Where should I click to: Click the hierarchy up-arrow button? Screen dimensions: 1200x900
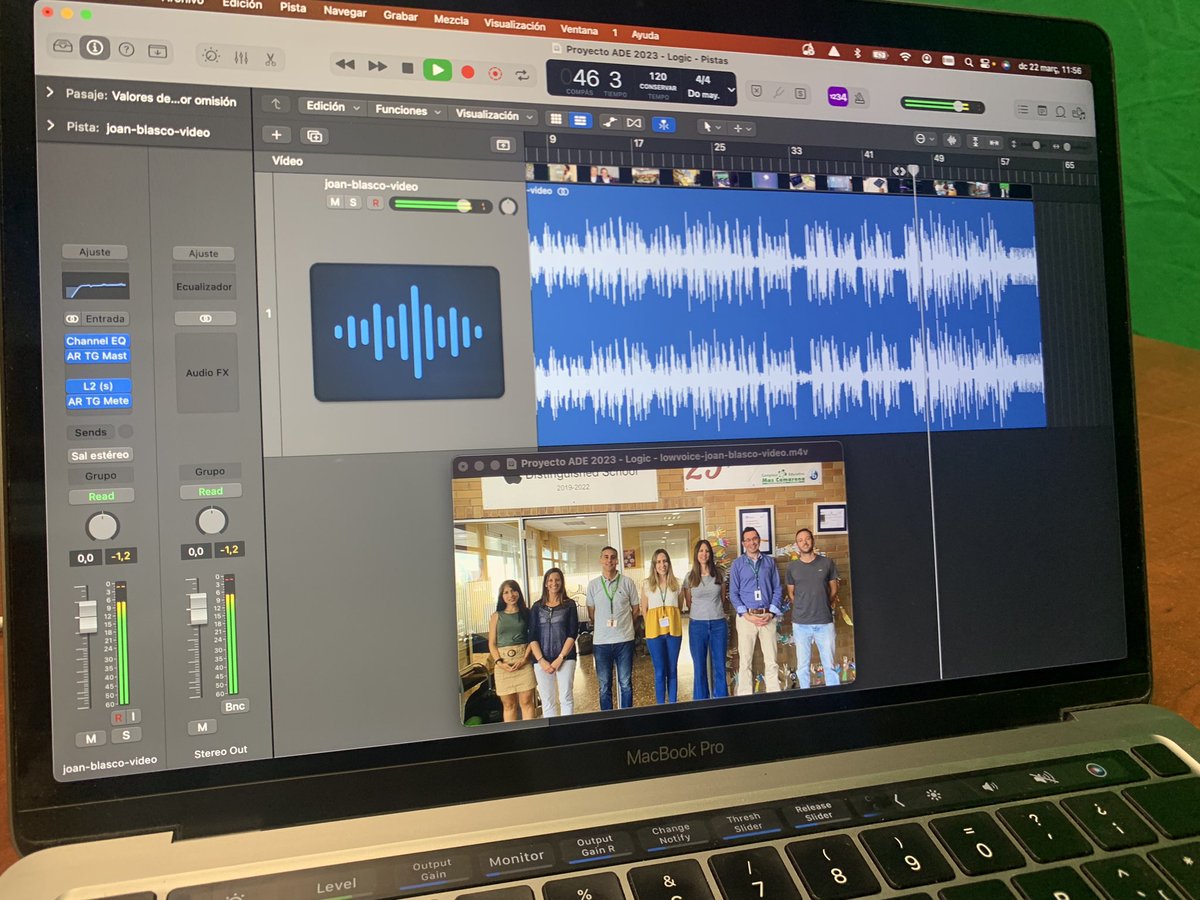click(276, 104)
